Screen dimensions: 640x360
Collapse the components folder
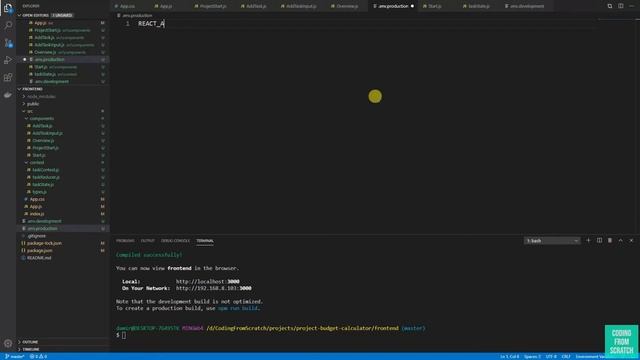coord(27,118)
